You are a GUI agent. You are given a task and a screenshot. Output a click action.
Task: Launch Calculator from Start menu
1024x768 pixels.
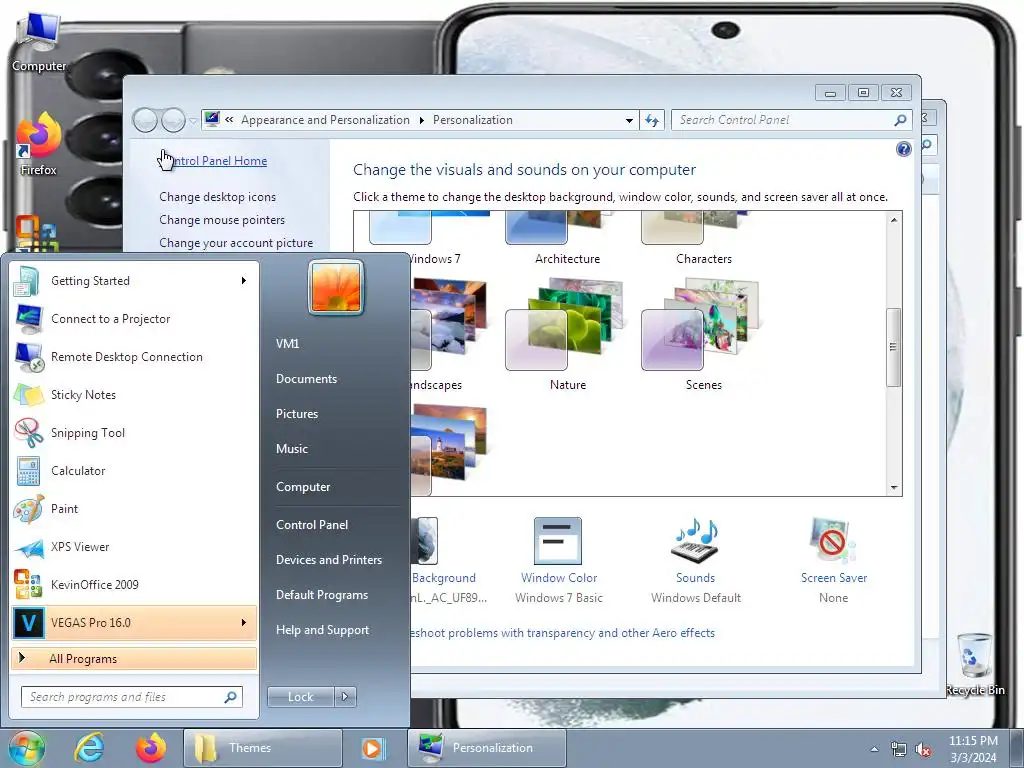tap(134, 470)
